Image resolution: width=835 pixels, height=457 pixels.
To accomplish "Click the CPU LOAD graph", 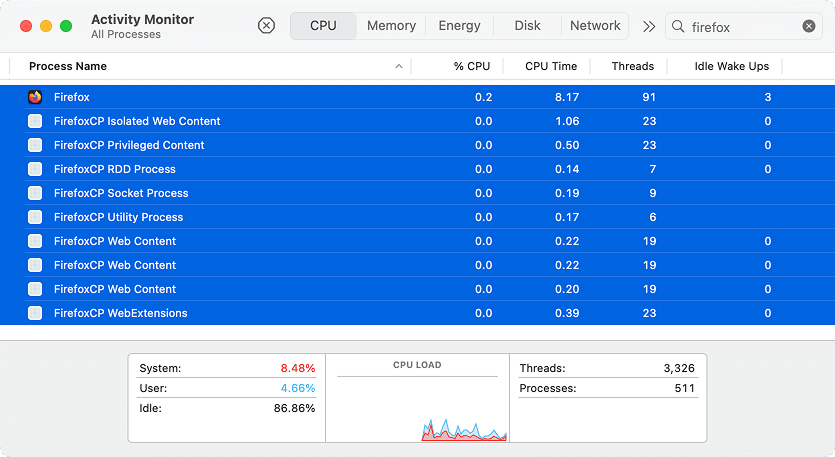I will (x=418, y=398).
